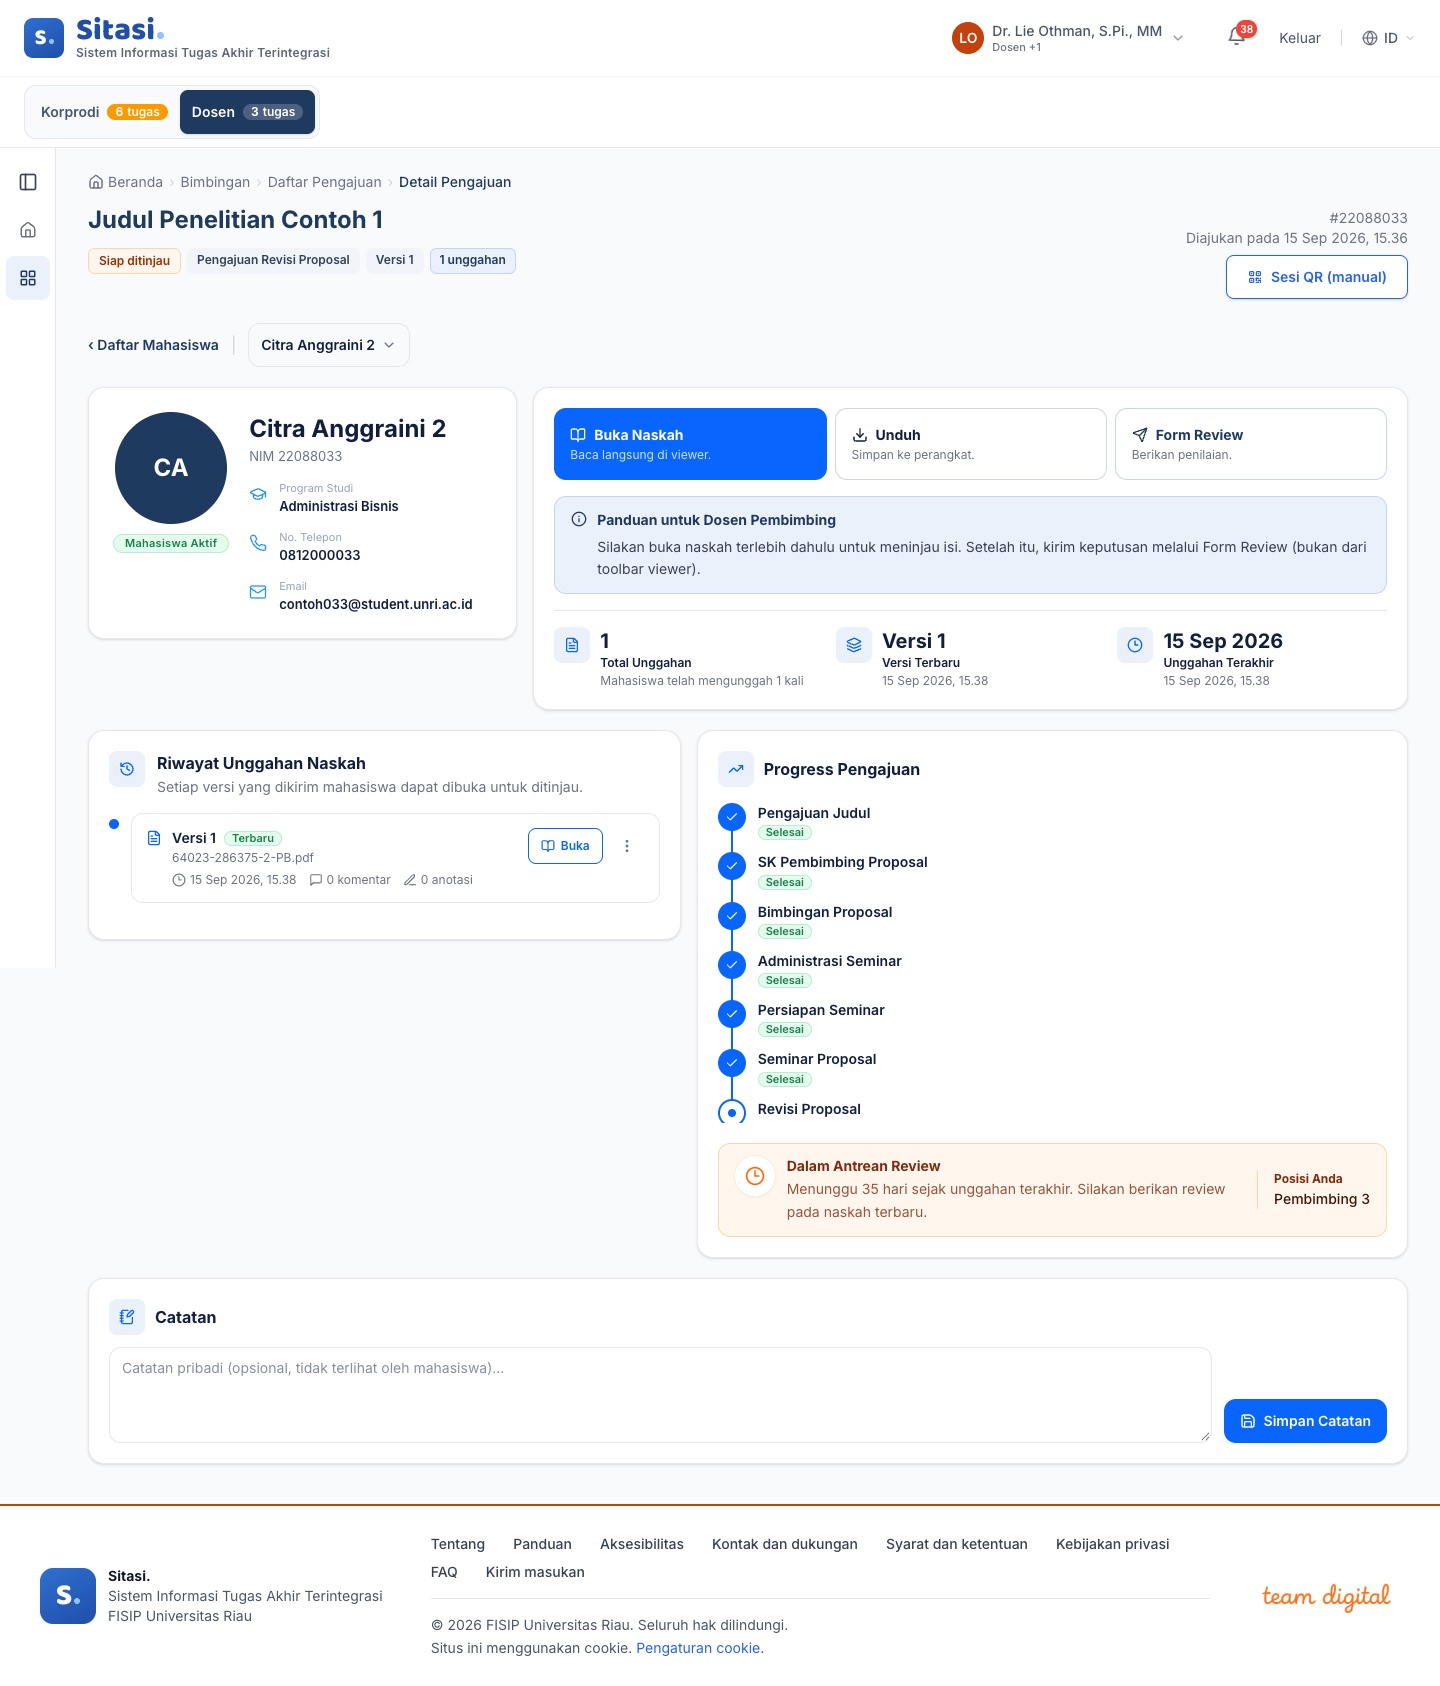Screen dimensions: 1440x1686
Task: Toggle the sidebar panel icon
Action: pyautogui.click(x=28, y=182)
